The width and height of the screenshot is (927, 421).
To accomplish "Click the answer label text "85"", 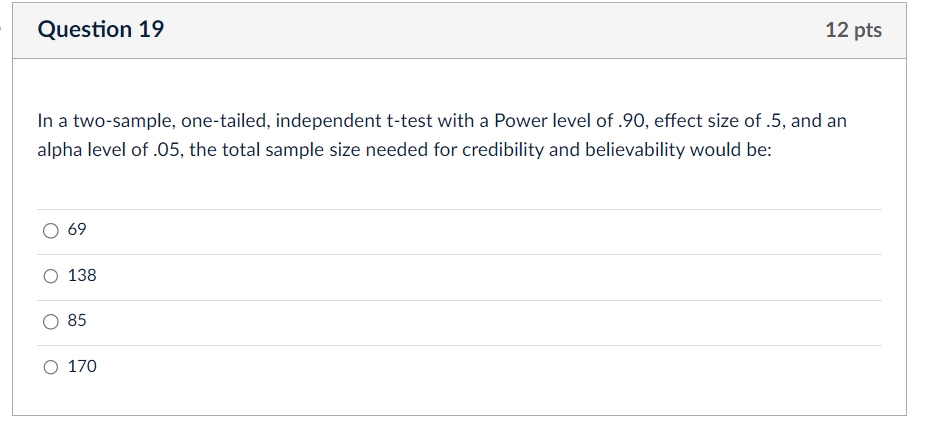I will 77,321.
